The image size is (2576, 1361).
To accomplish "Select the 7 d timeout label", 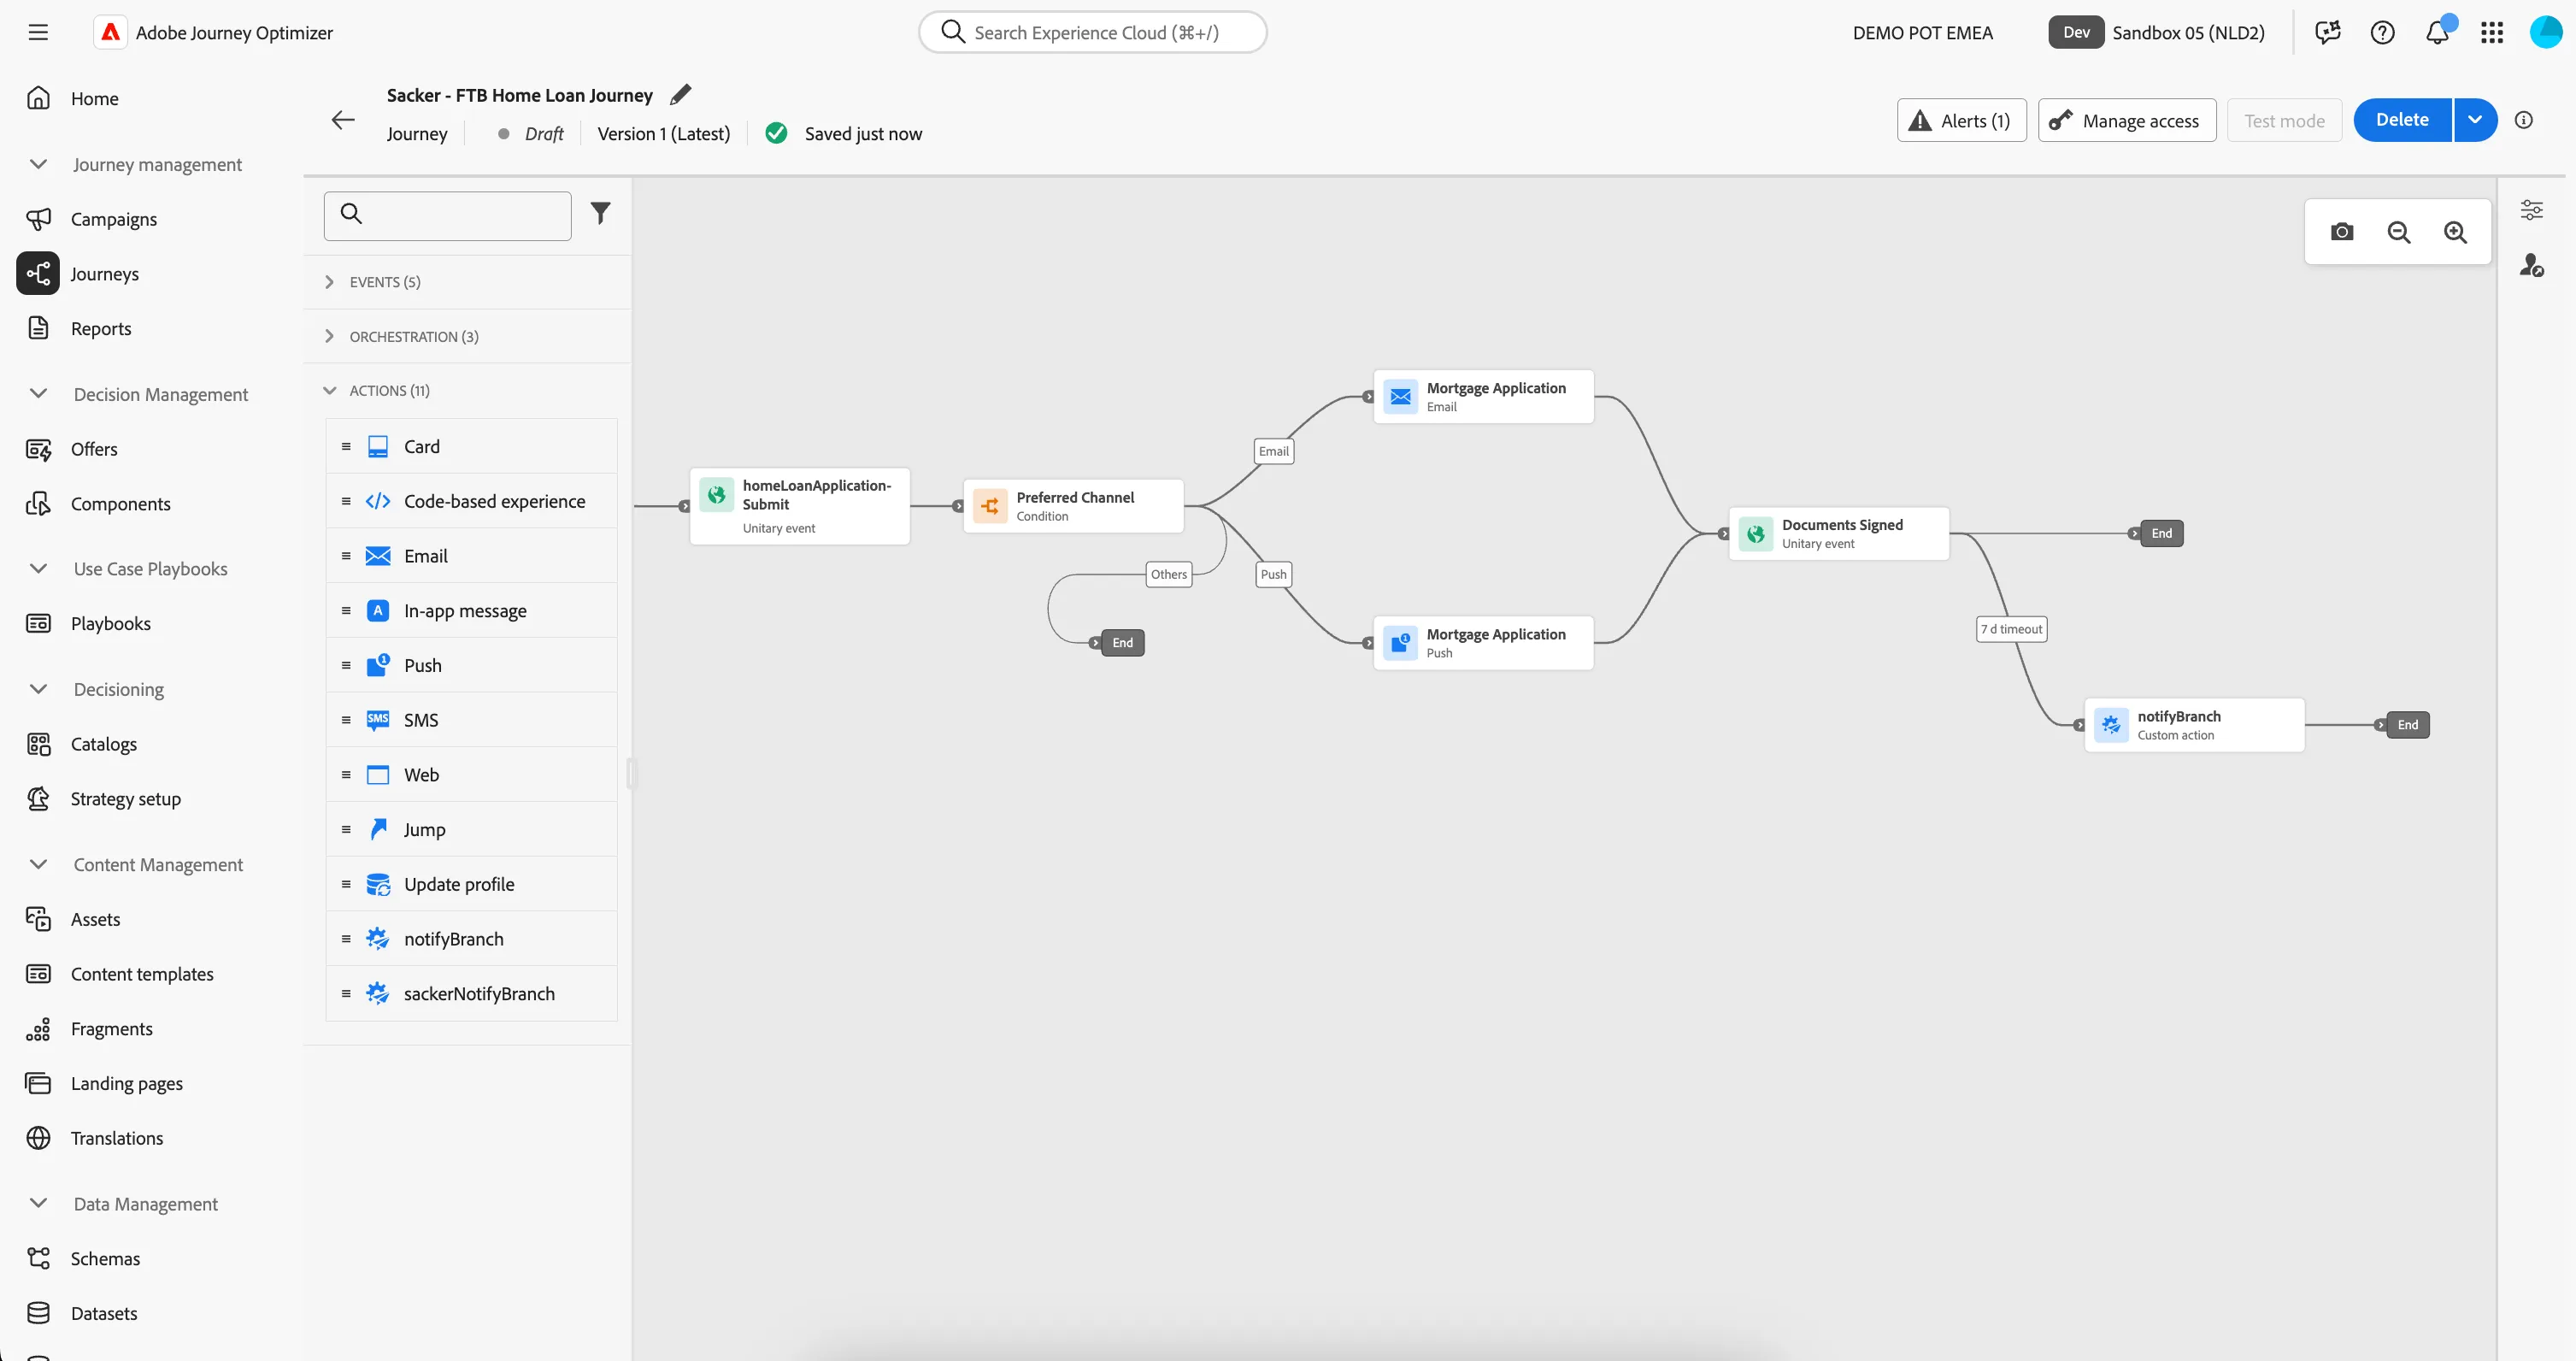I will coord(2012,629).
